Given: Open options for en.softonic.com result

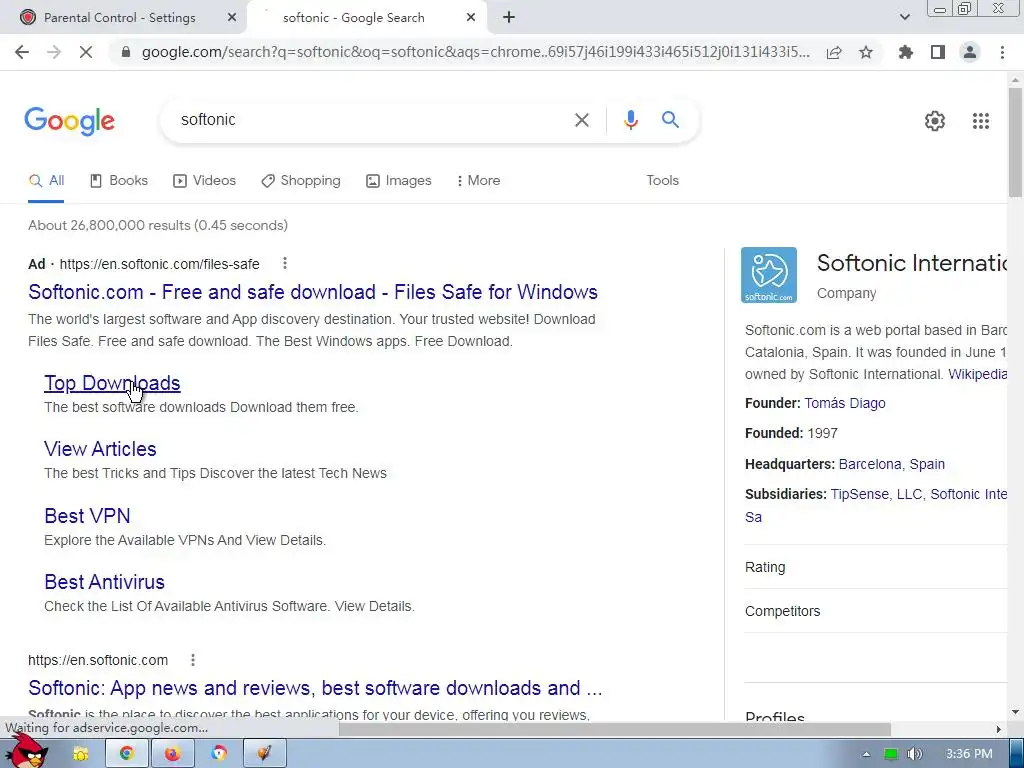Looking at the screenshot, I should coord(193,660).
